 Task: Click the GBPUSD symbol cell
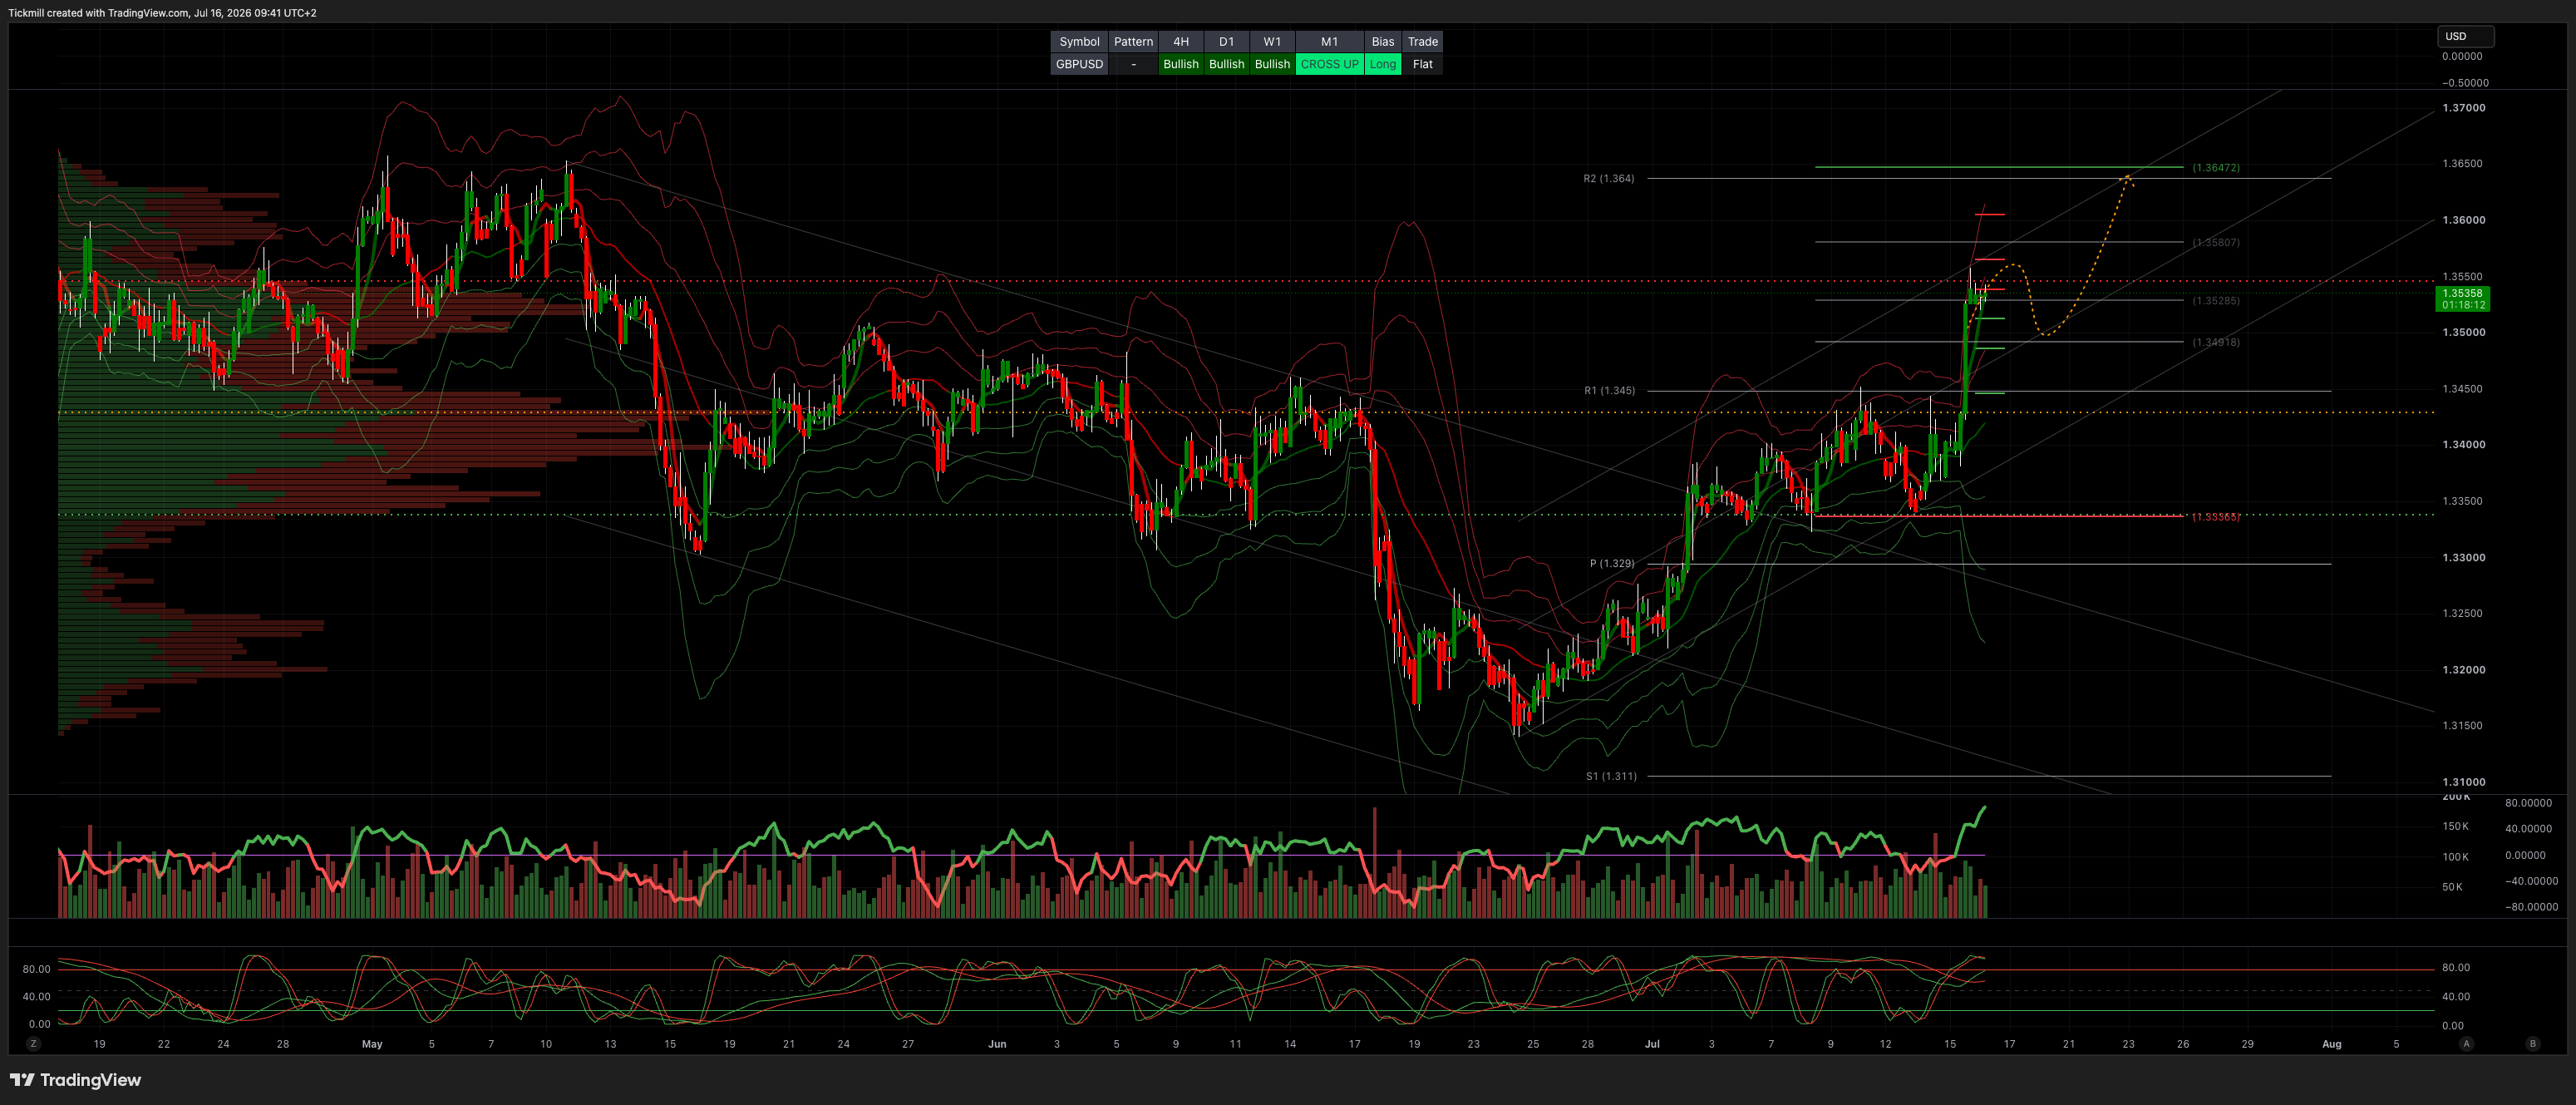[1079, 64]
